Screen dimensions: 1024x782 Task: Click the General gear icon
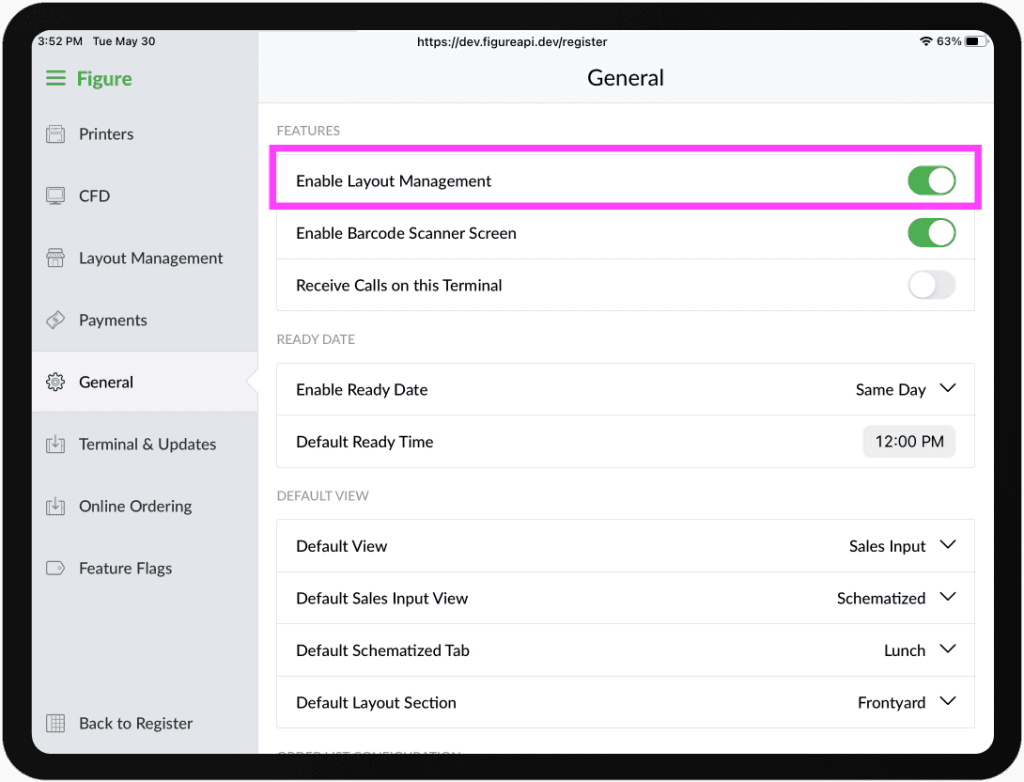56,382
